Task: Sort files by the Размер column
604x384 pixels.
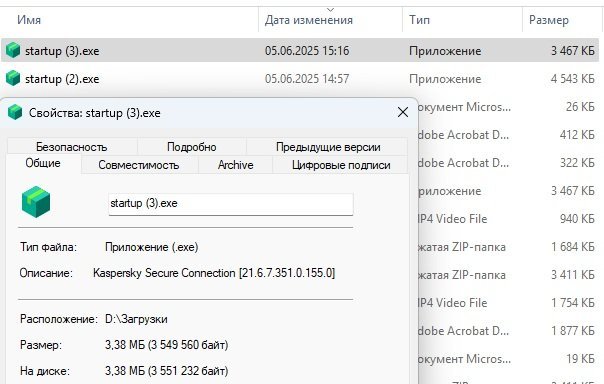Action: point(549,20)
